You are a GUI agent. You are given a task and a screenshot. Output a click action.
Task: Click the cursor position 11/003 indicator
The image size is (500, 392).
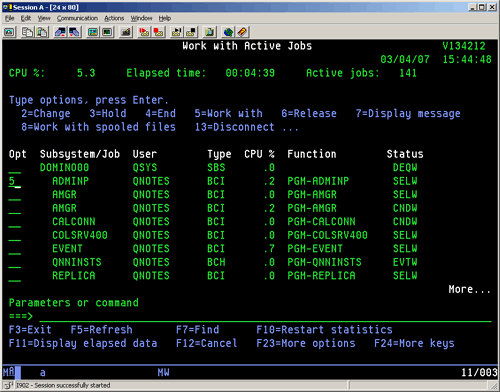point(479,372)
